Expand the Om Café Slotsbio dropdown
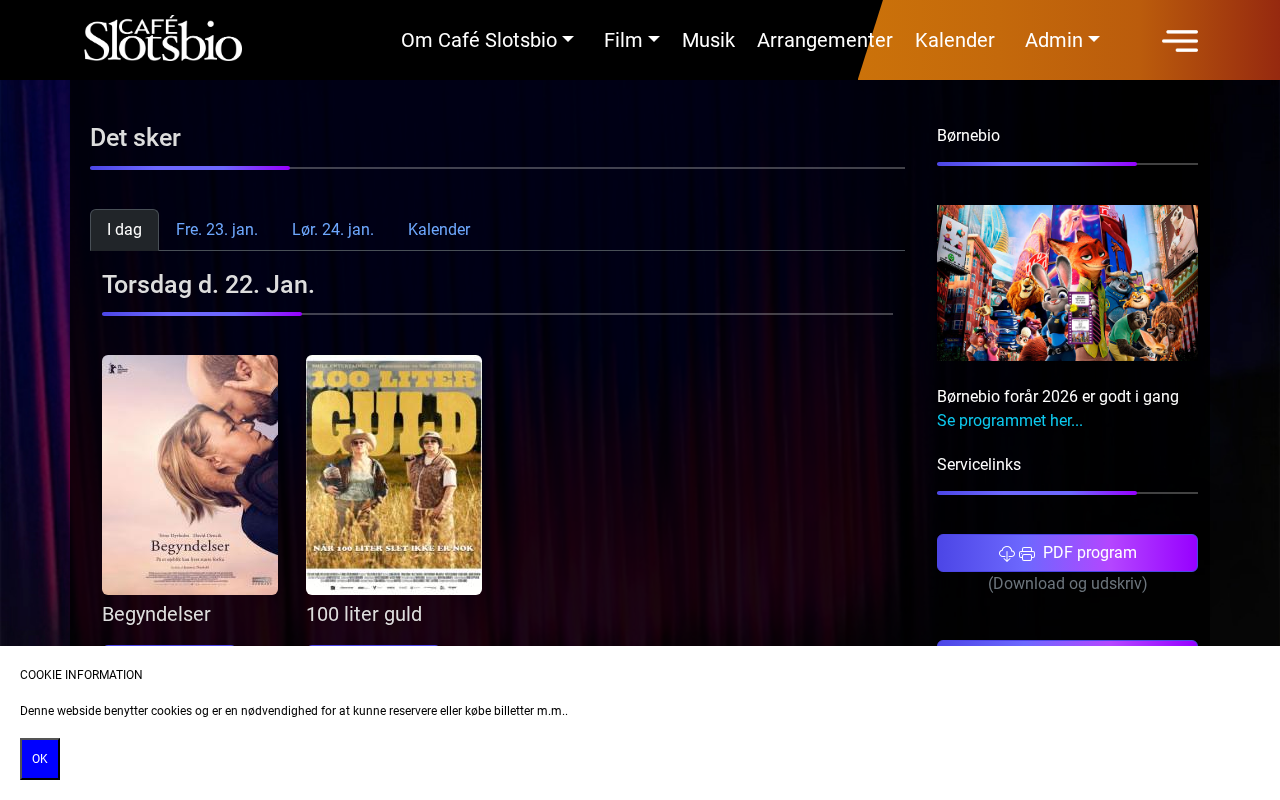 [x=487, y=40]
